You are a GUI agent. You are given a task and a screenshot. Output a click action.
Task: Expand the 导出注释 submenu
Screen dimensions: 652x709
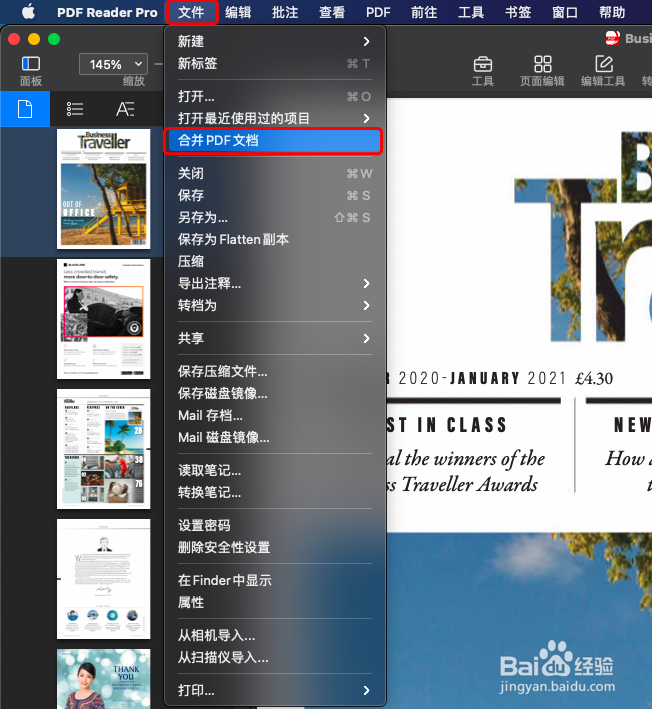[274, 284]
